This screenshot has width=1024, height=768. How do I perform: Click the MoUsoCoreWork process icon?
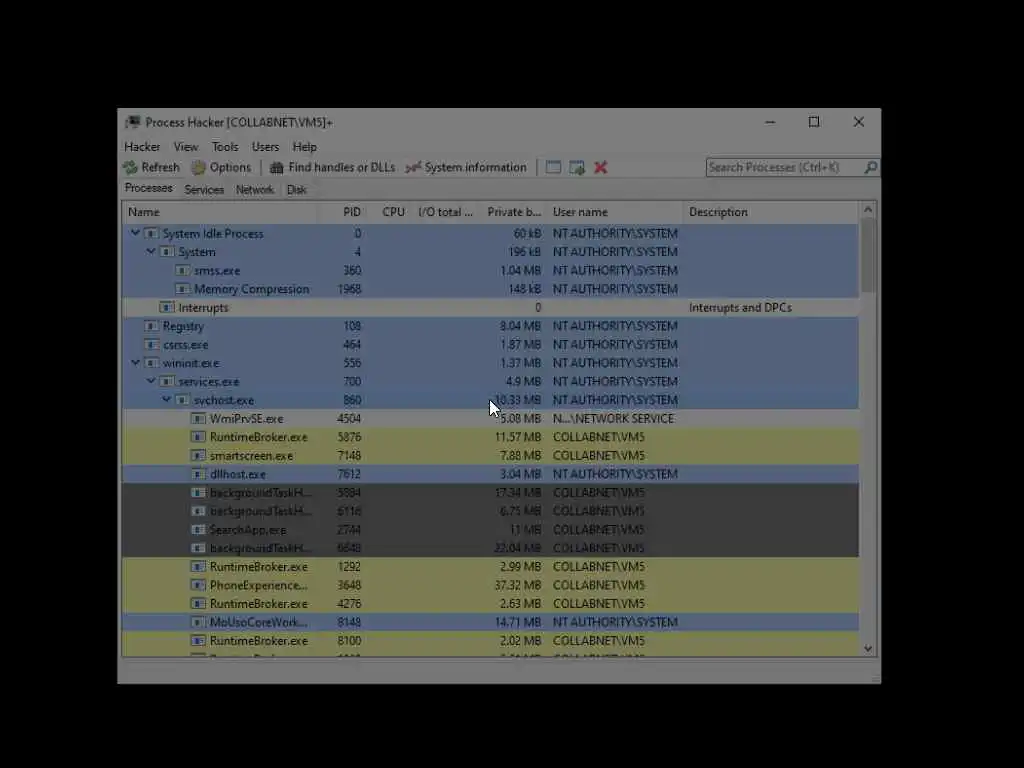tap(198, 622)
